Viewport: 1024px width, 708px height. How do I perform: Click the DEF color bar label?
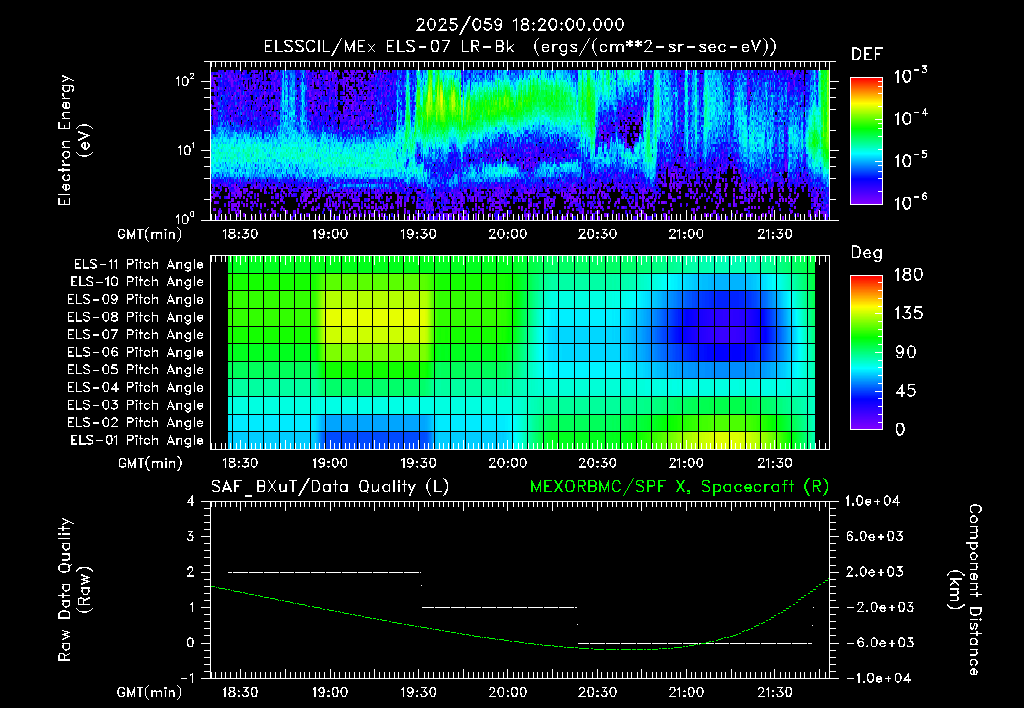tap(867, 54)
